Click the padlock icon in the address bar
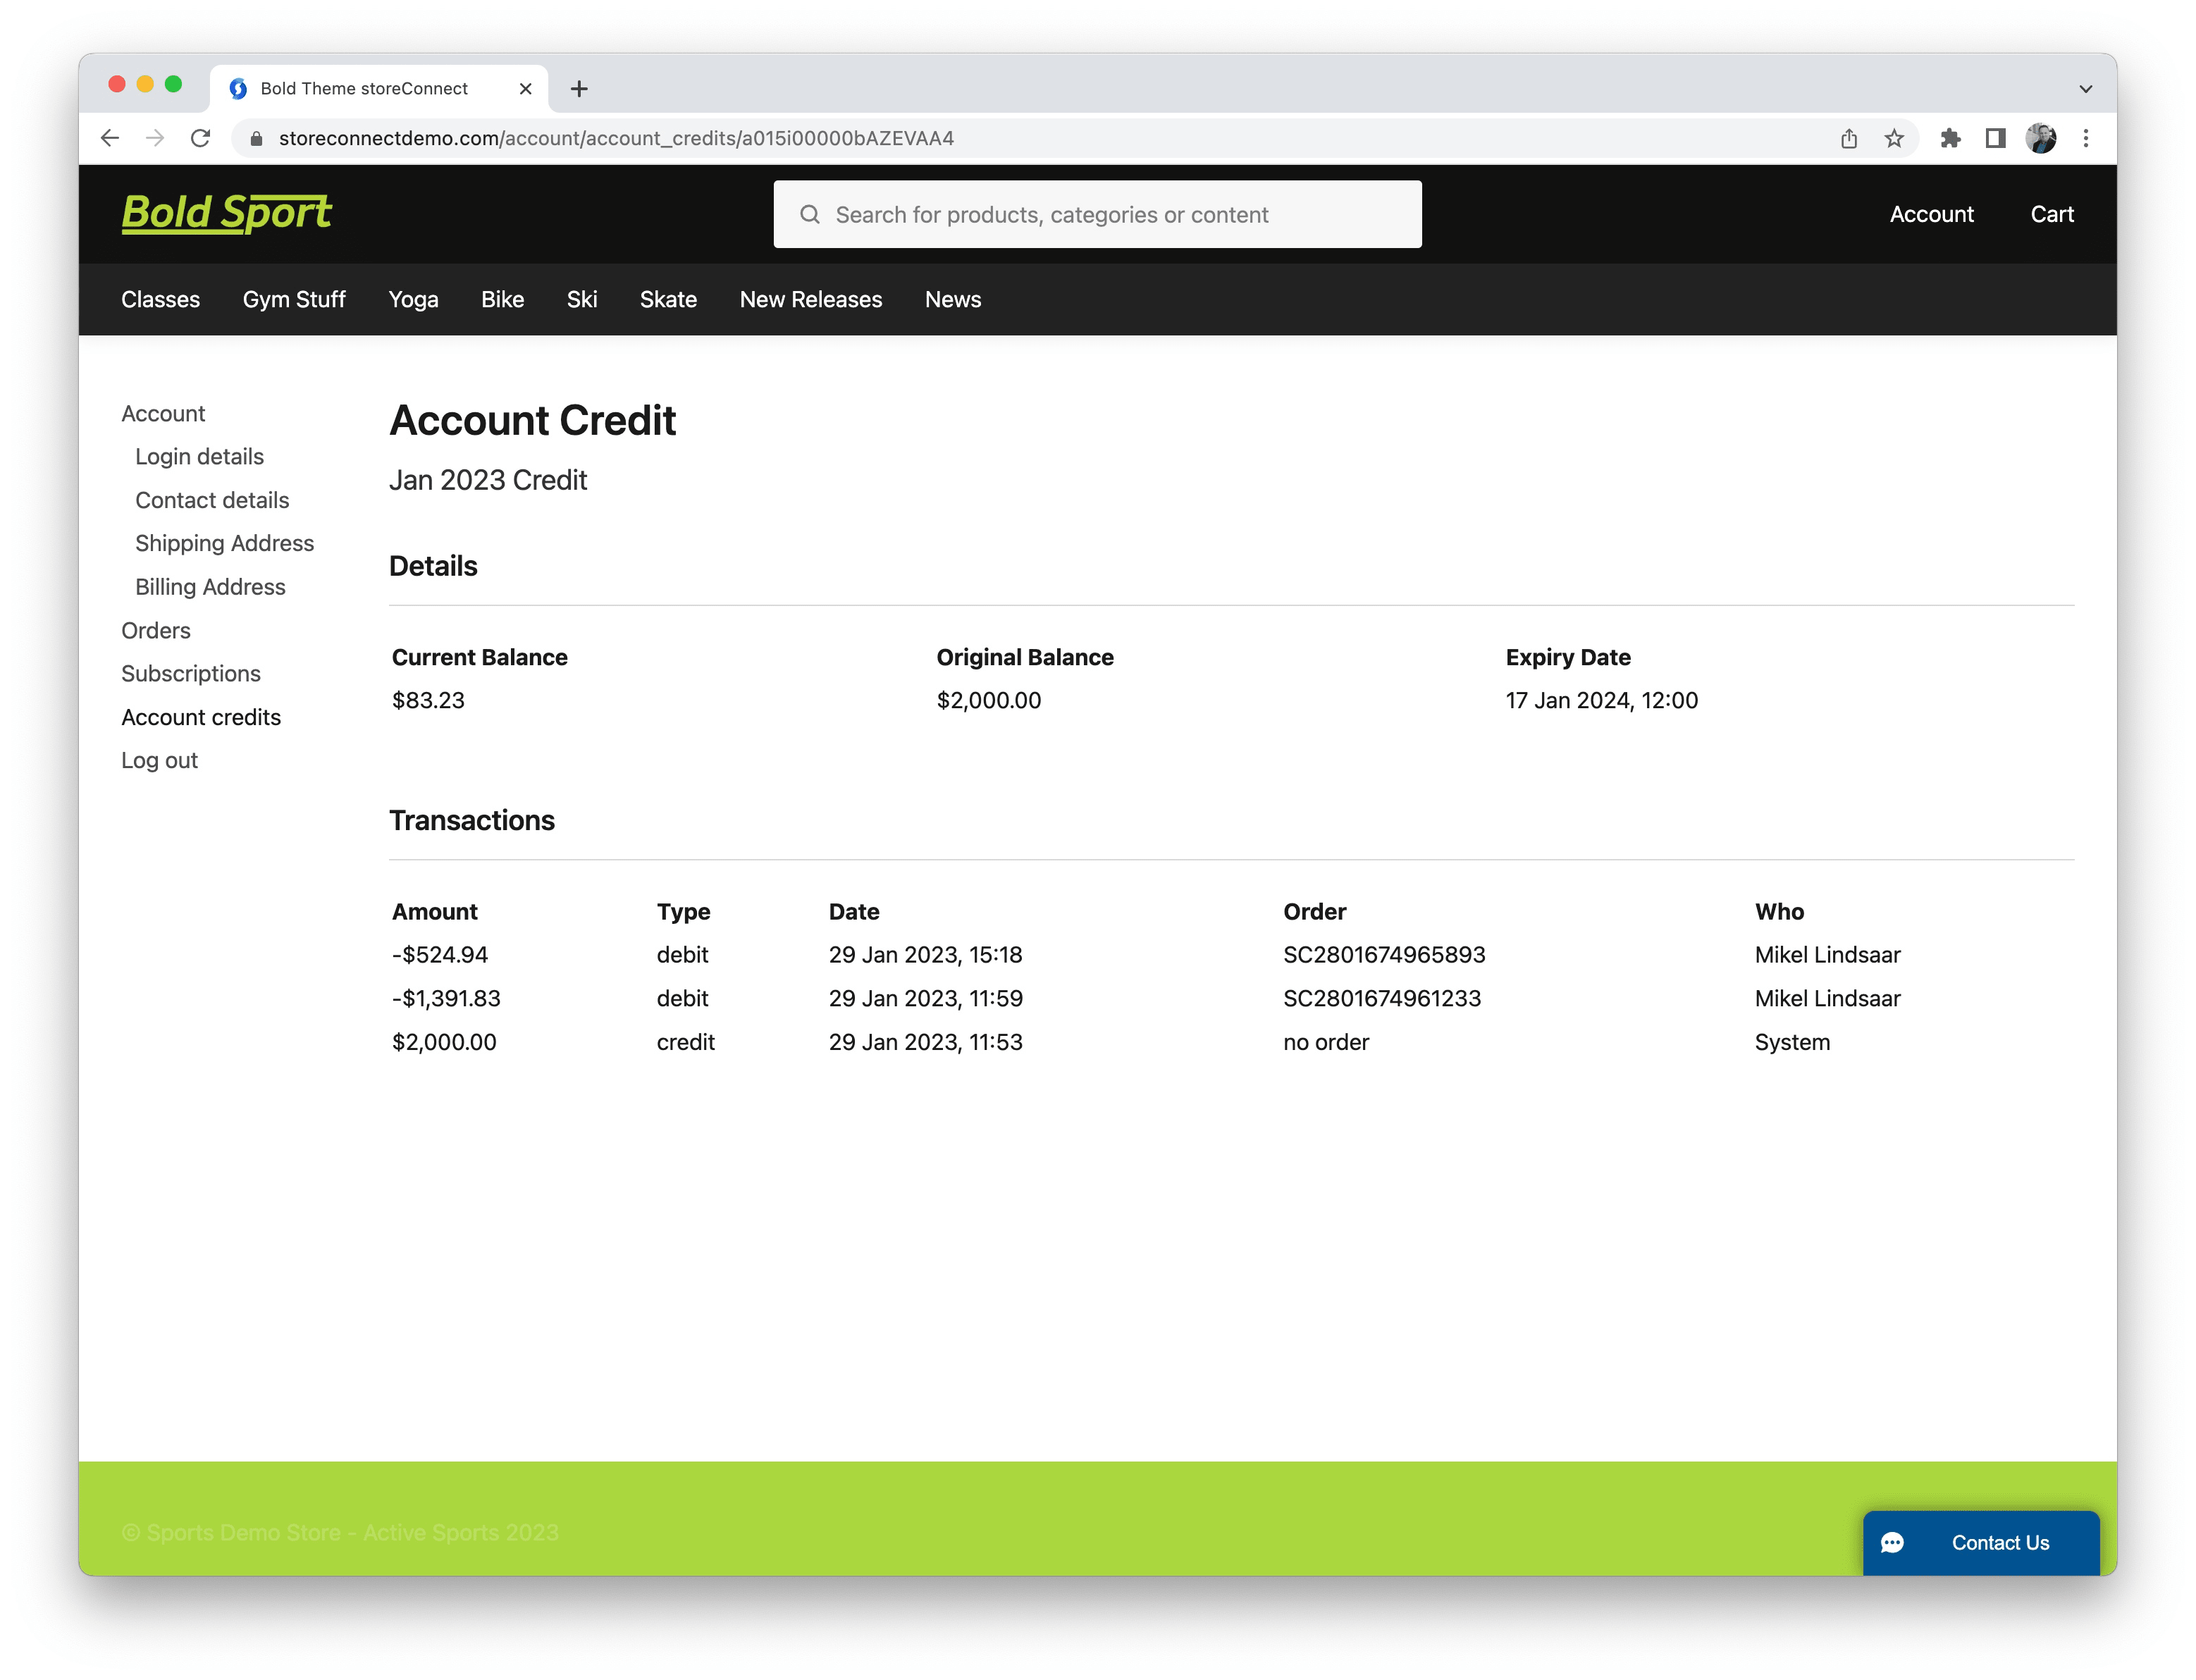 point(256,138)
